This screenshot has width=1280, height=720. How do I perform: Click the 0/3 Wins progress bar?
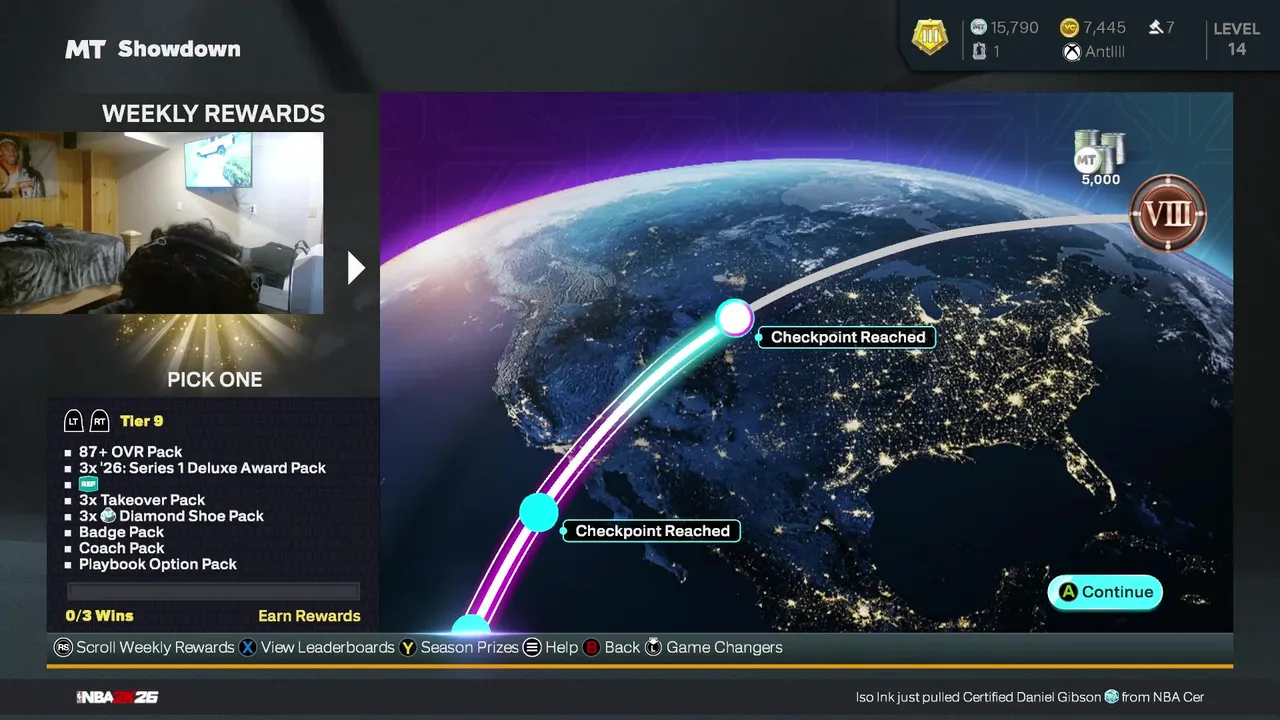(x=213, y=591)
